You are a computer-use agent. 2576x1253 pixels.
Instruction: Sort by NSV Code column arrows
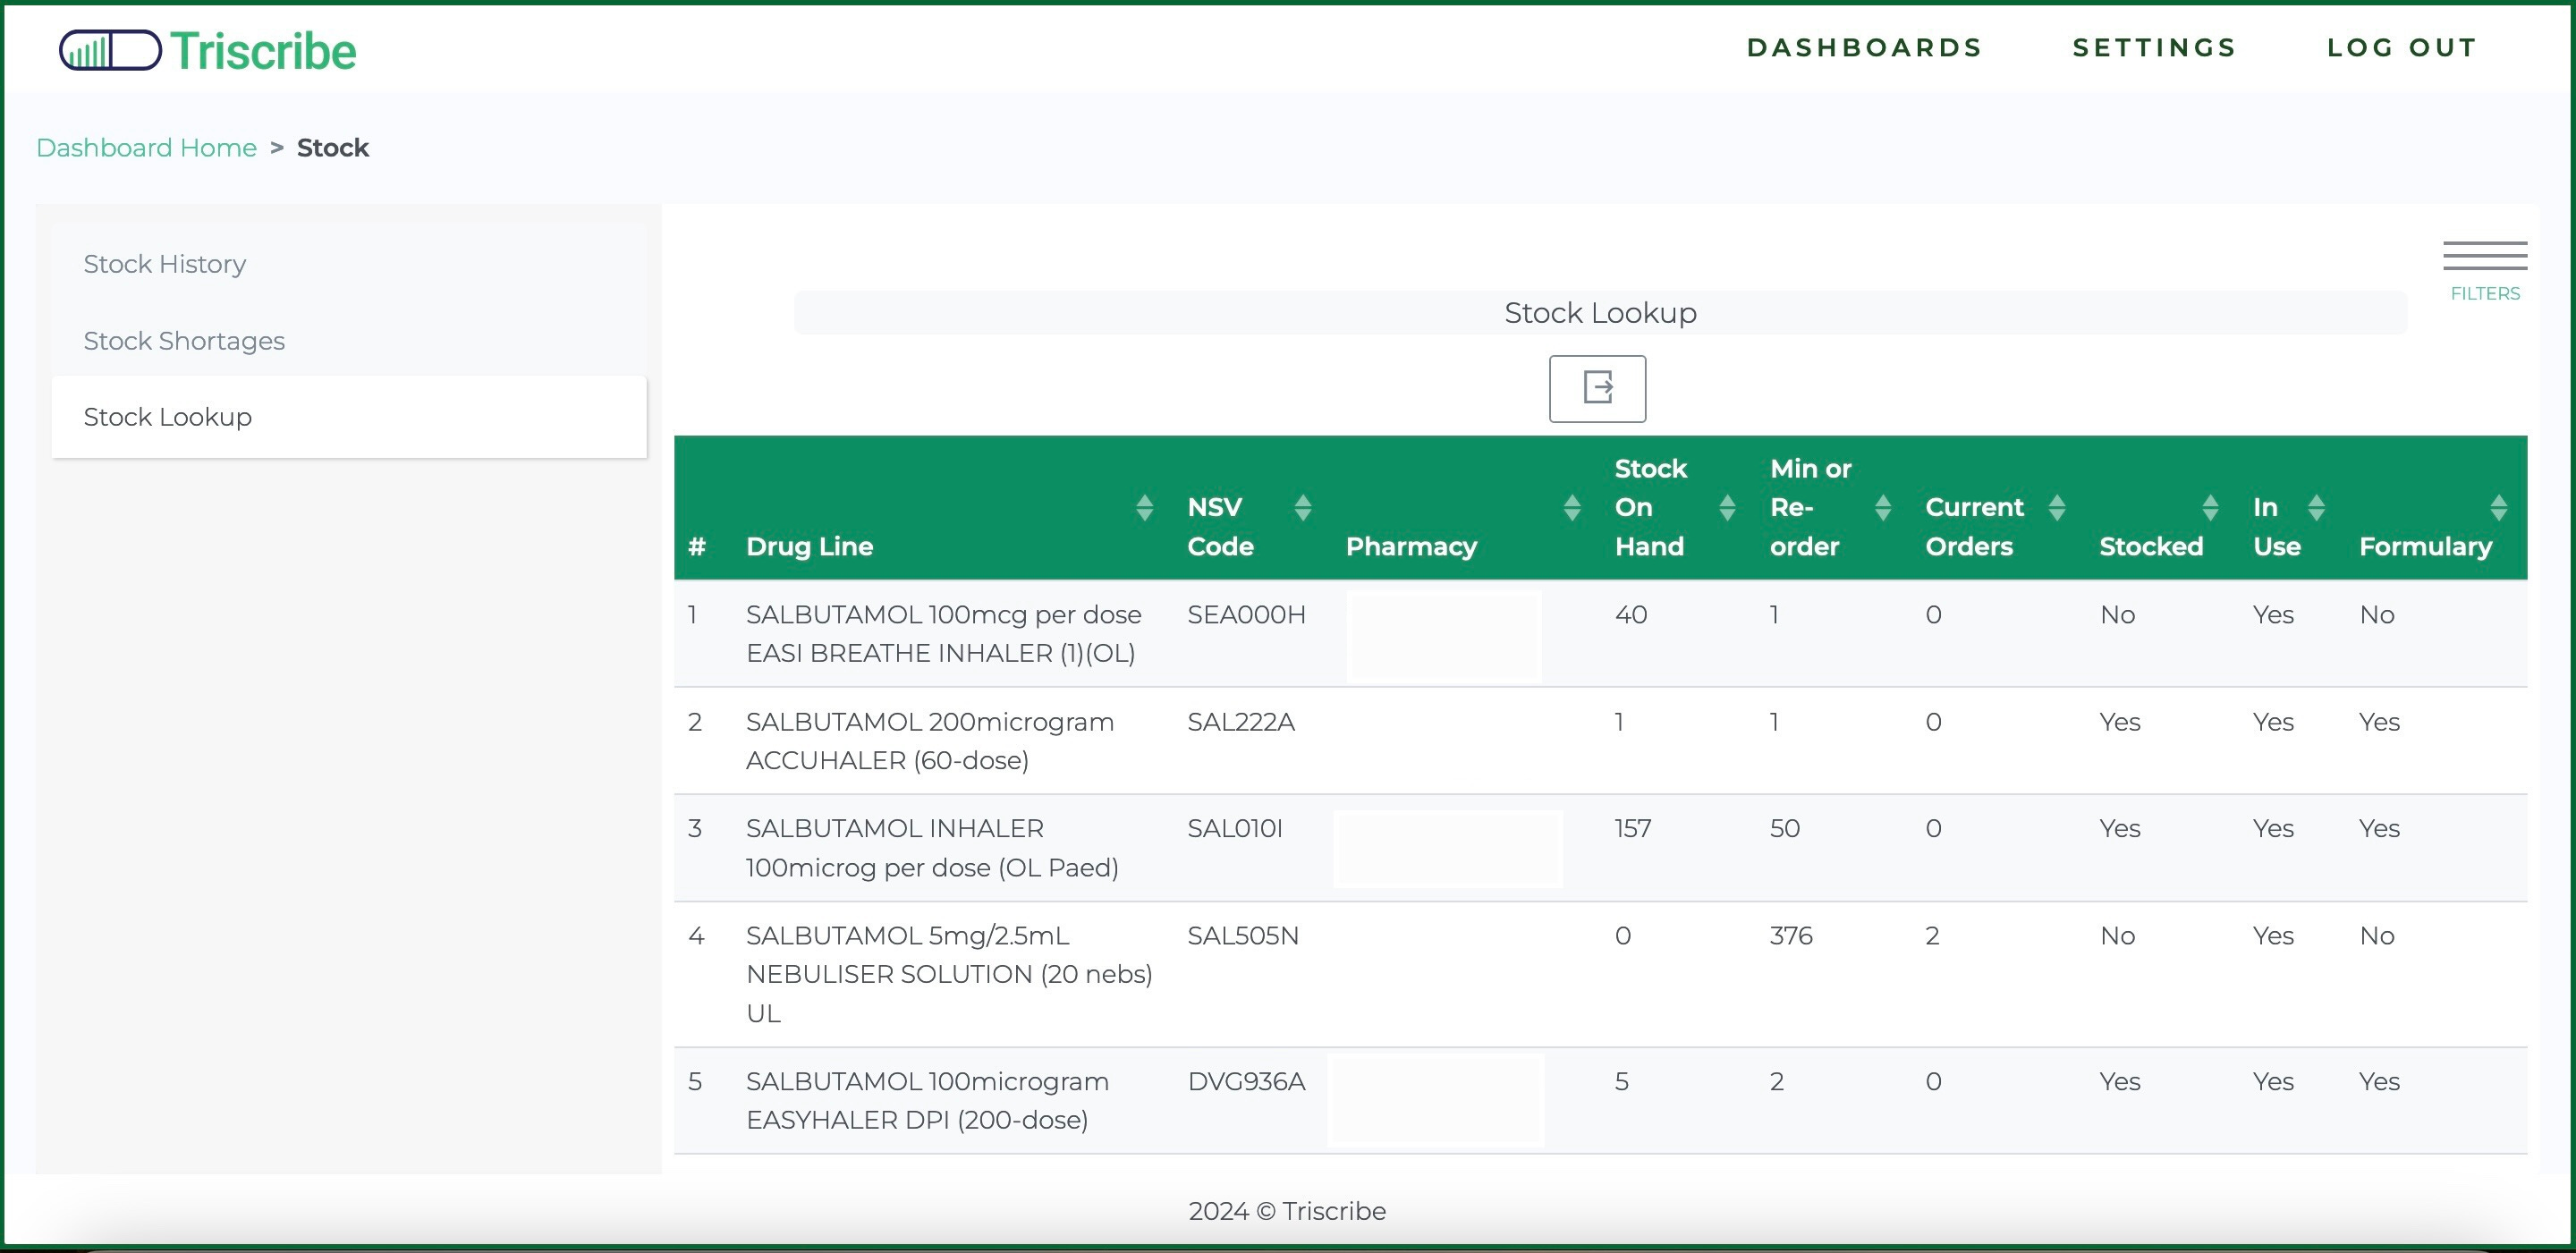coord(1302,508)
